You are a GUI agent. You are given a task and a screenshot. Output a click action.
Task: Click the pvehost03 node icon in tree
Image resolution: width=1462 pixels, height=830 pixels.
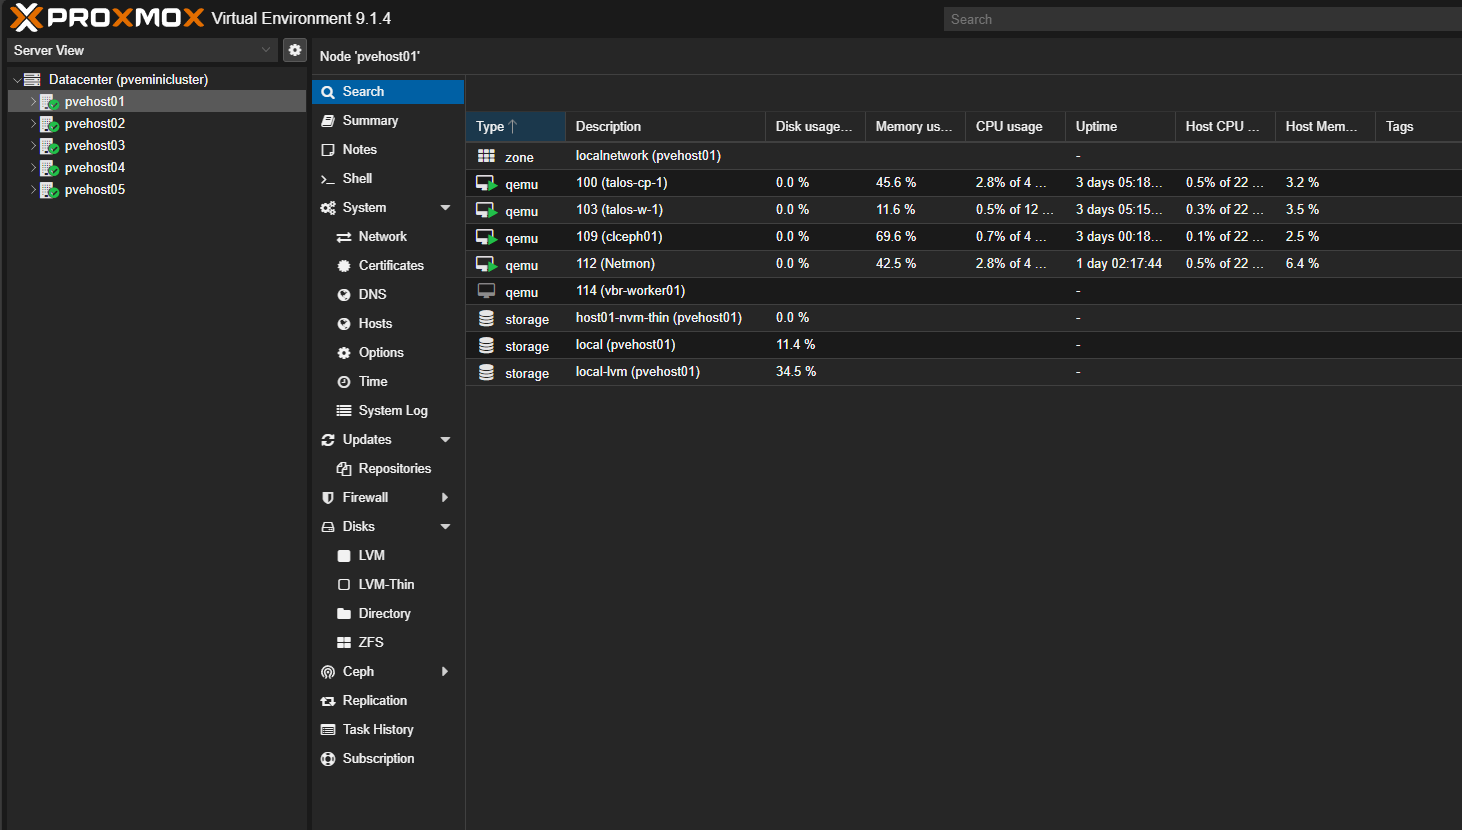coord(49,146)
